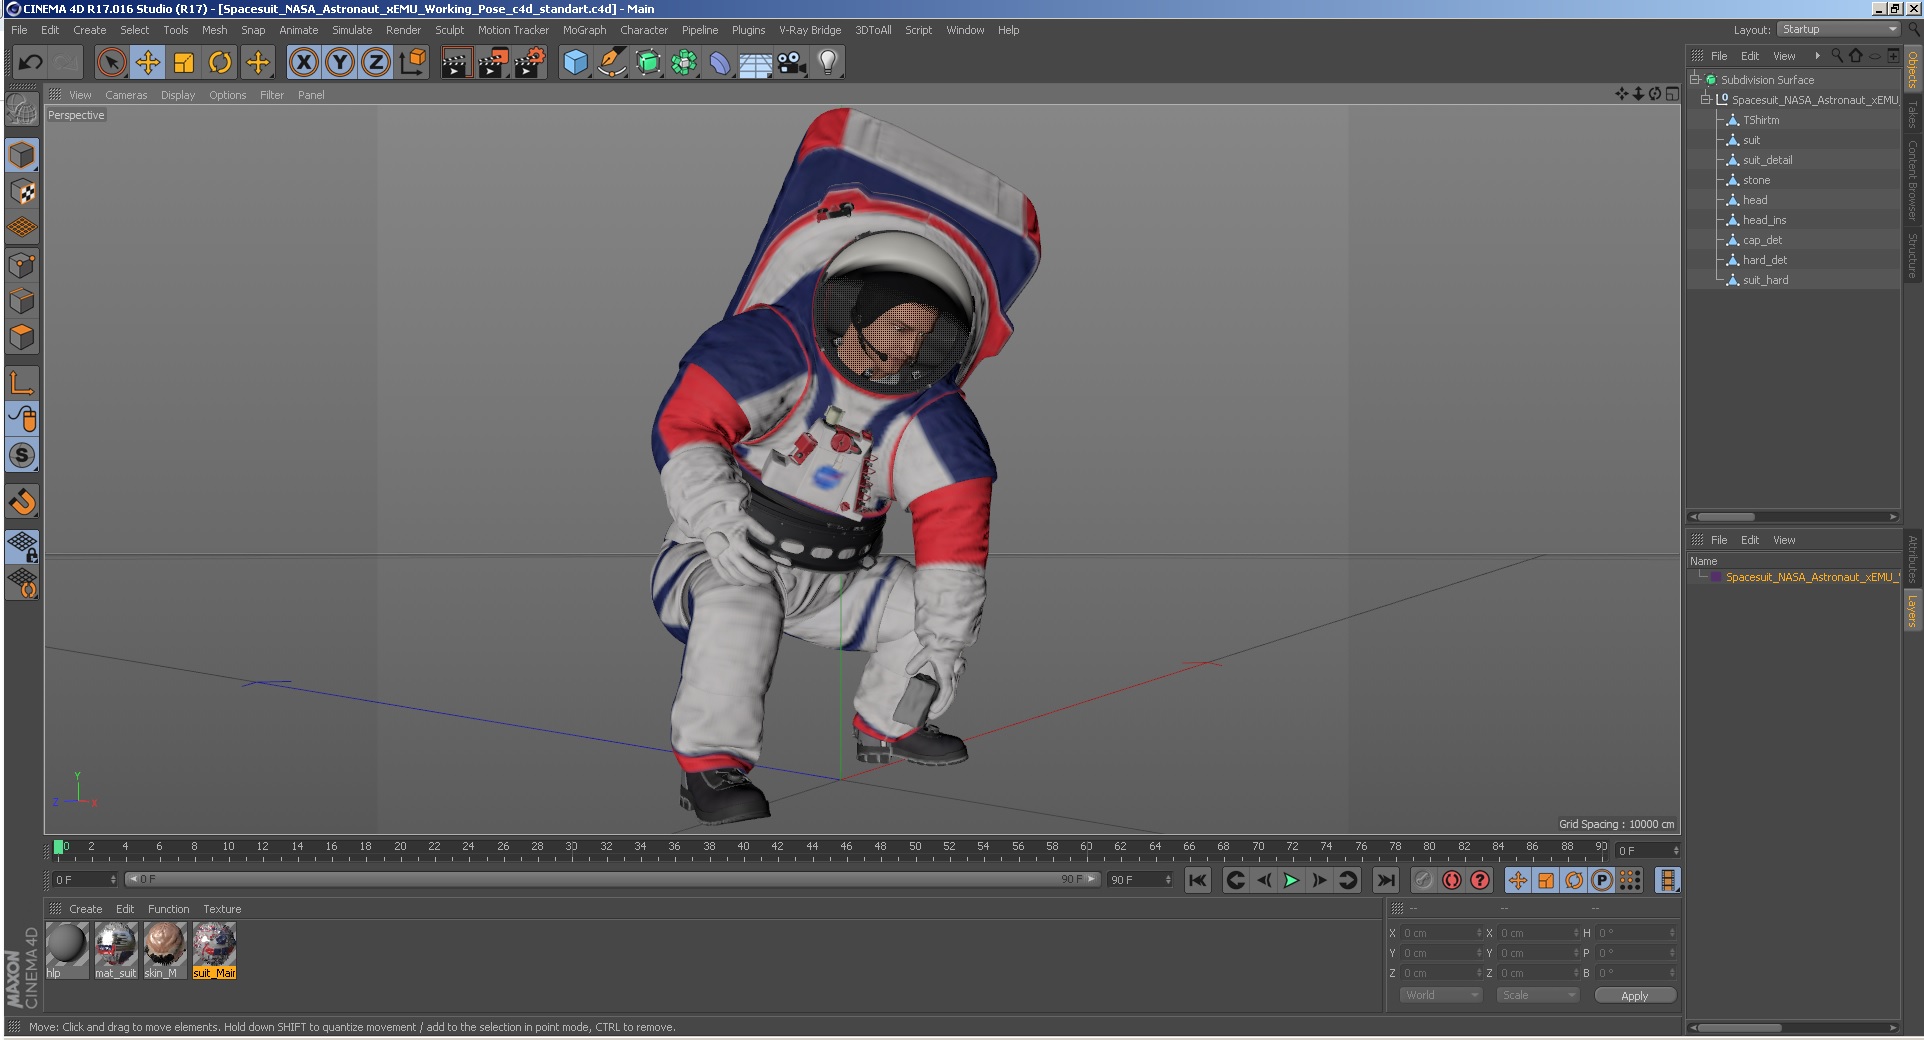The width and height of the screenshot is (1924, 1040).
Task: Toggle the Z axis lock
Action: point(375,63)
